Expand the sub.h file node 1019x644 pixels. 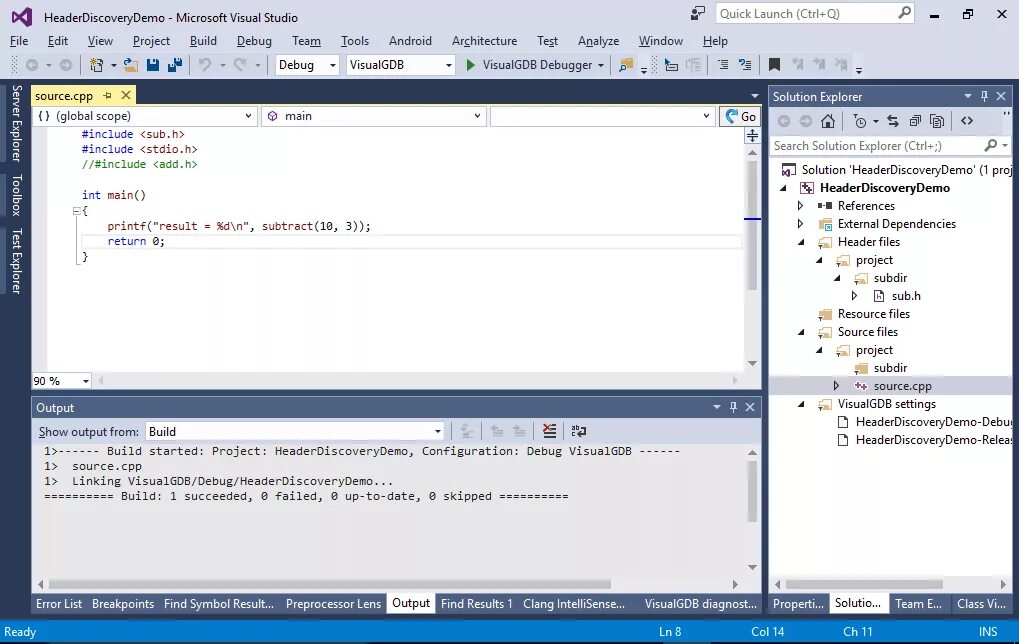(855, 296)
